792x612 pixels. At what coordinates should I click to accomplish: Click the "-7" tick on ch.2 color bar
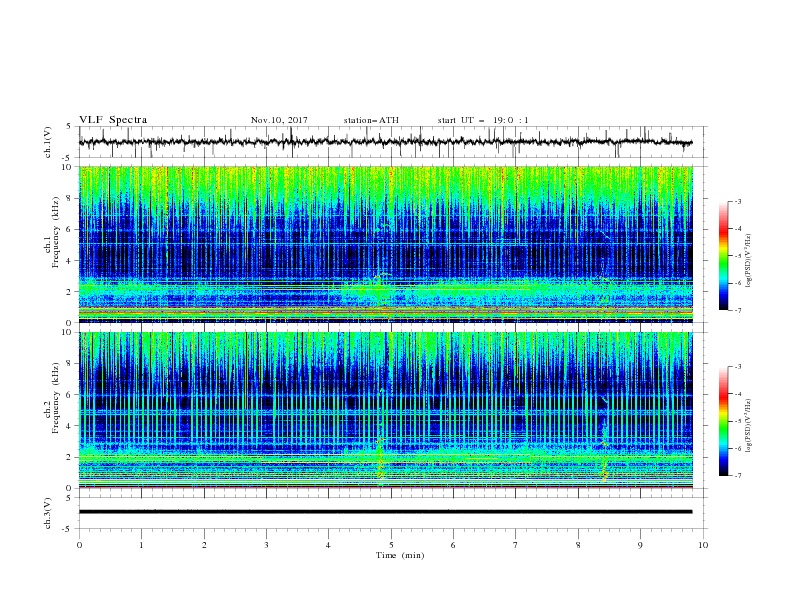[x=737, y=475]
